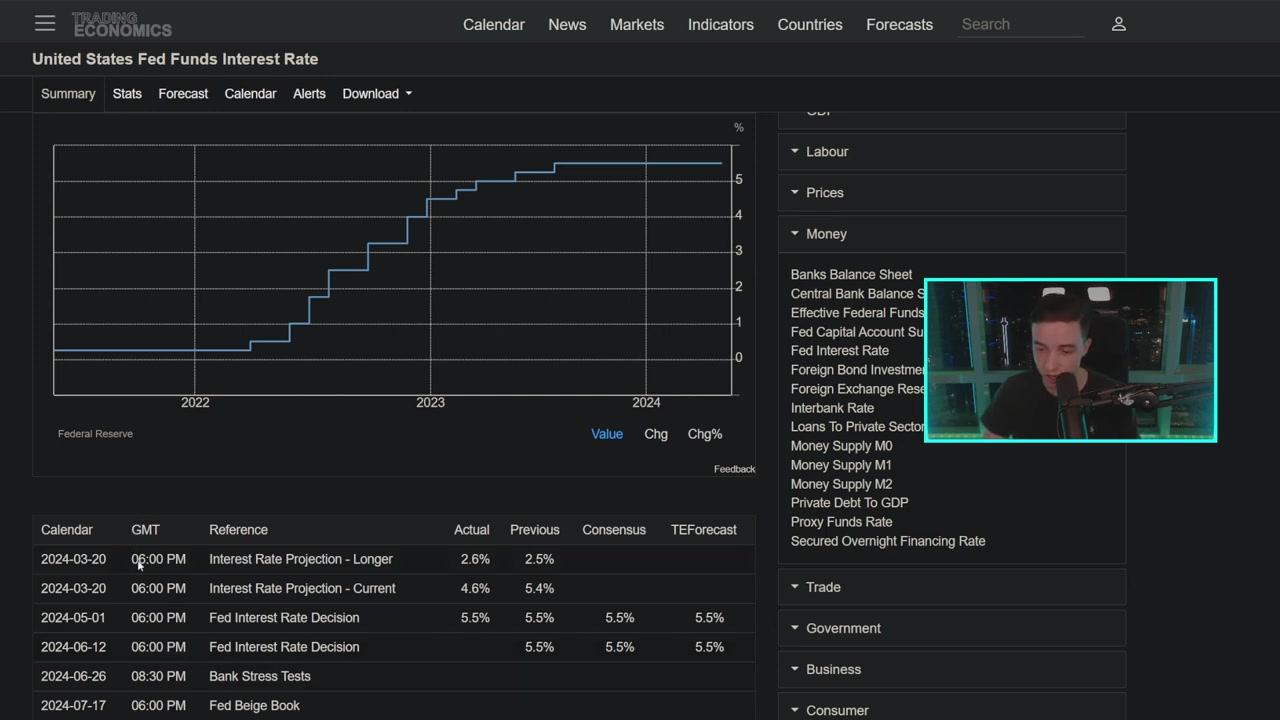Click the 2.6% actual value cell
The height and width of the screenshot is (720, 1280).
coord(475,559)
